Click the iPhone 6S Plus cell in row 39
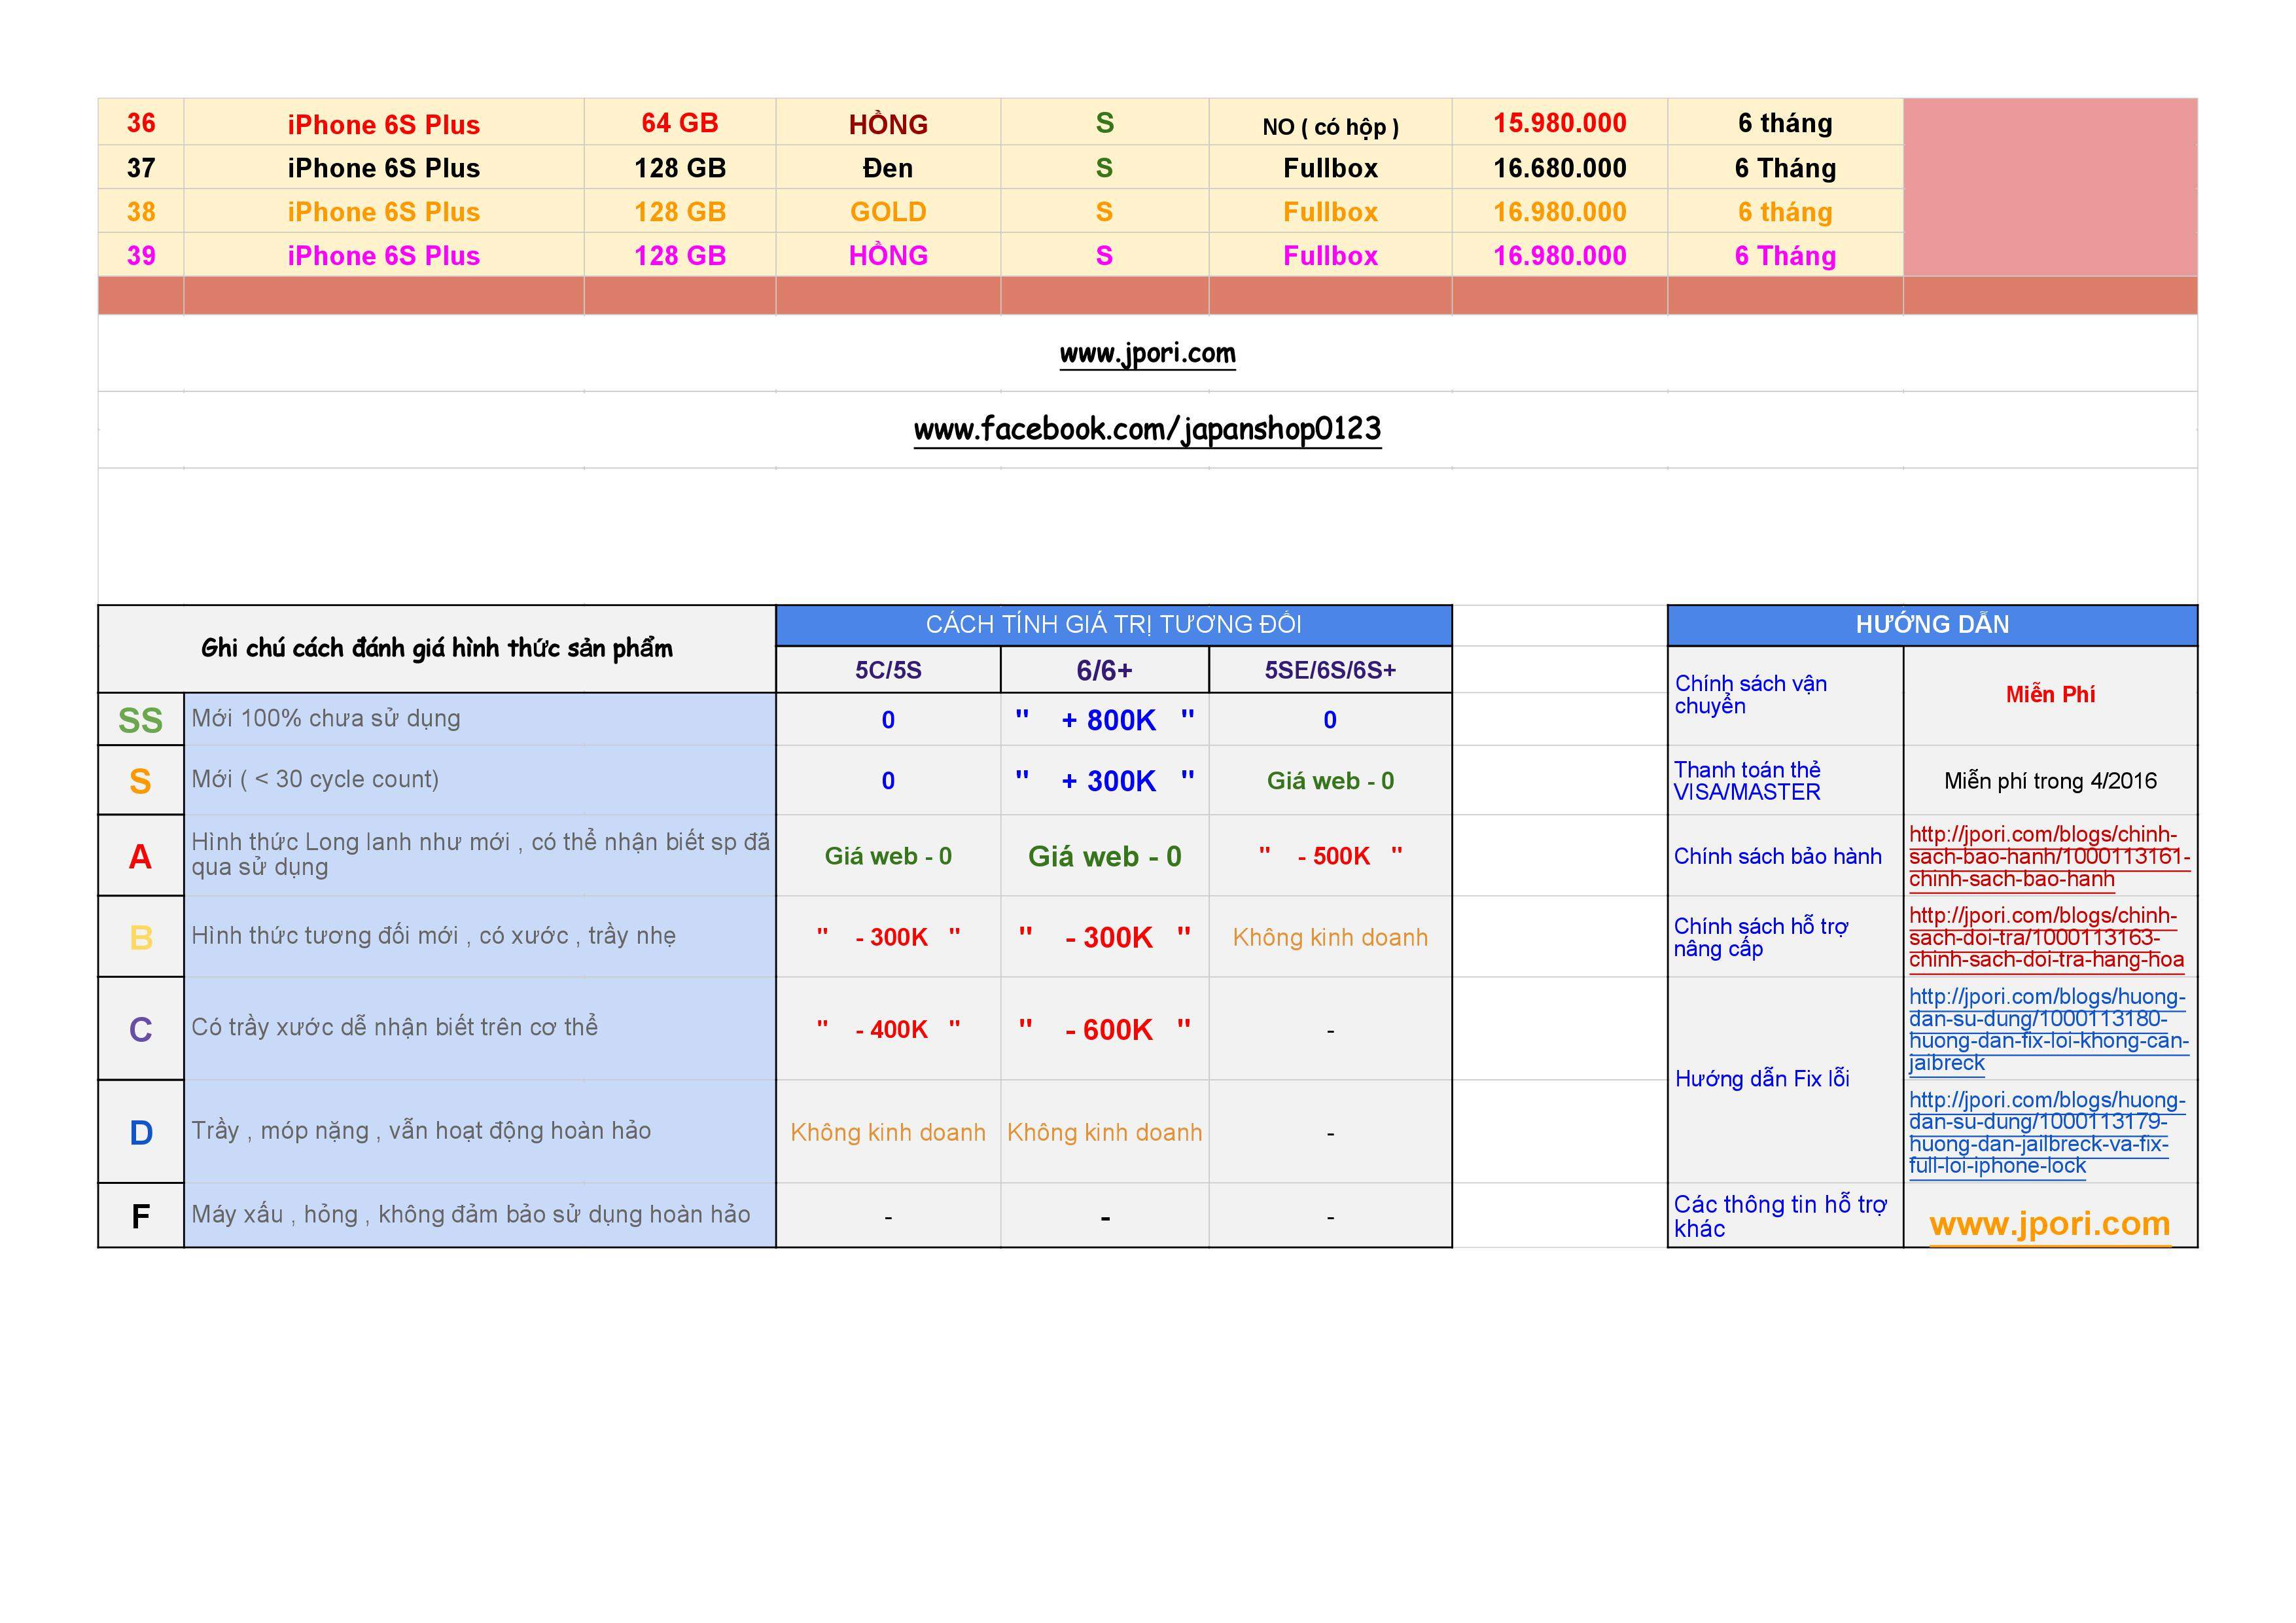The image size is (2296, 1623). point(384,256)
